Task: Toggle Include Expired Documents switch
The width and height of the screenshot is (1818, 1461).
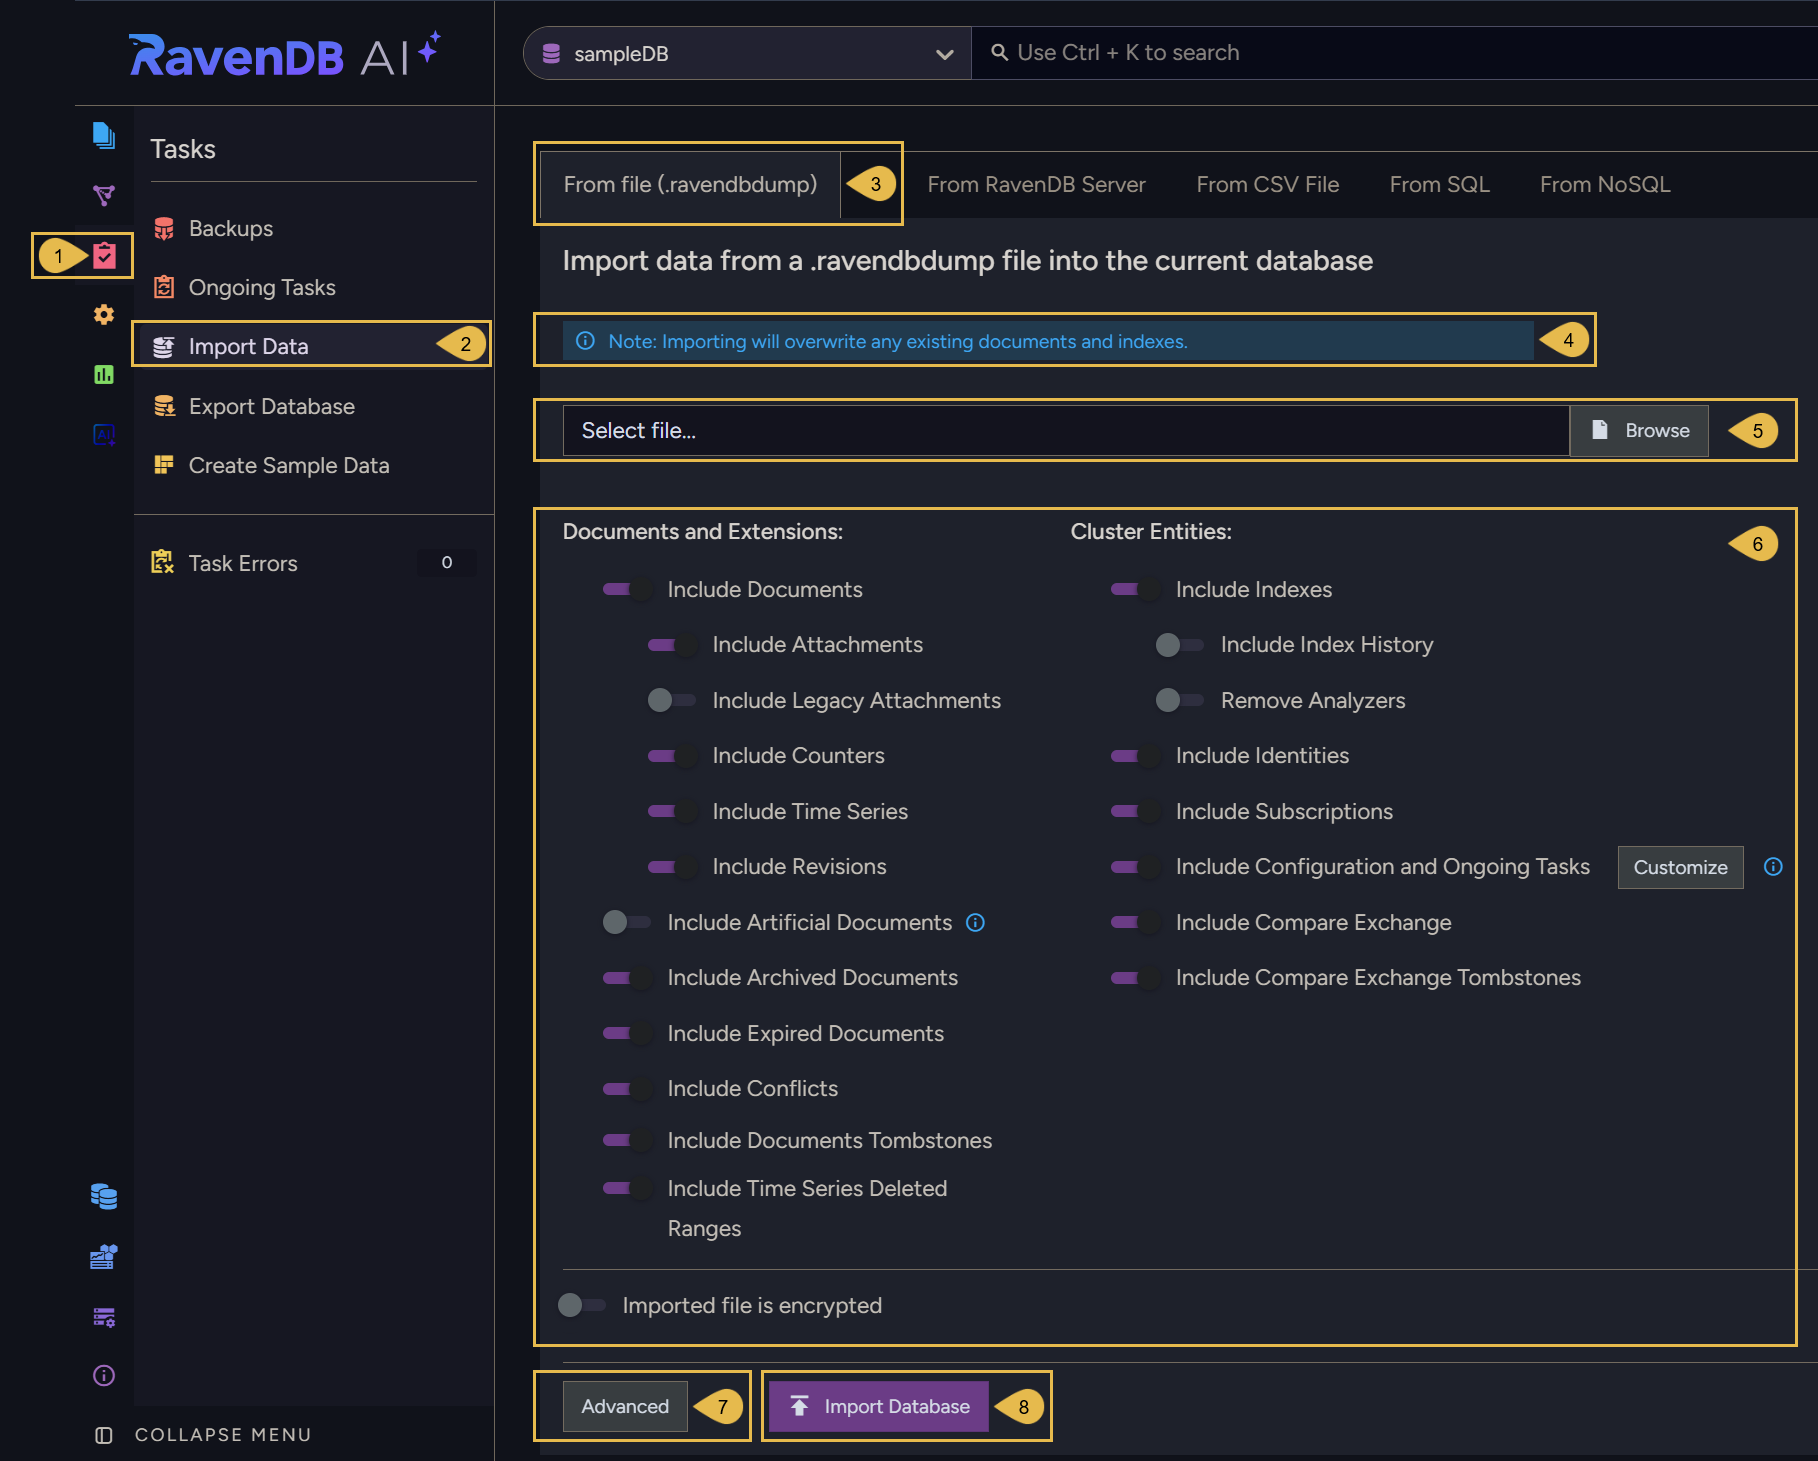Action: click(x=628, y=1033)
